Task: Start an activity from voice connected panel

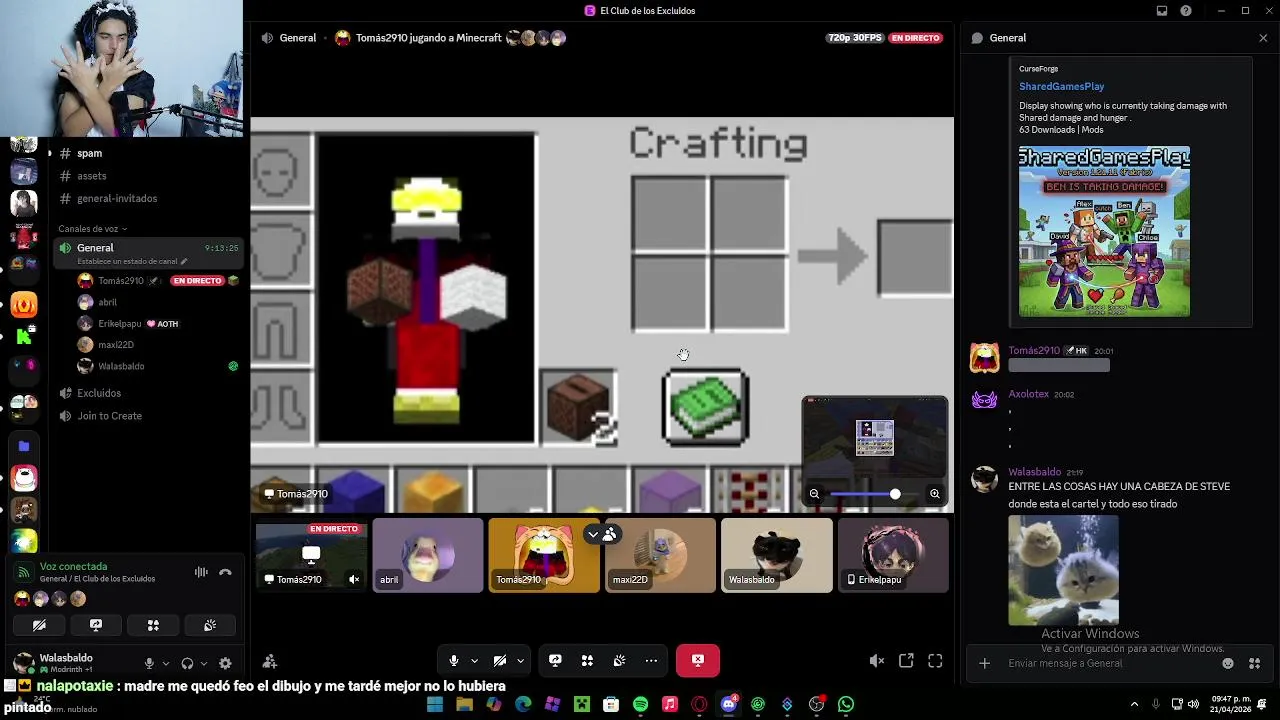Action: coord(153,625)
